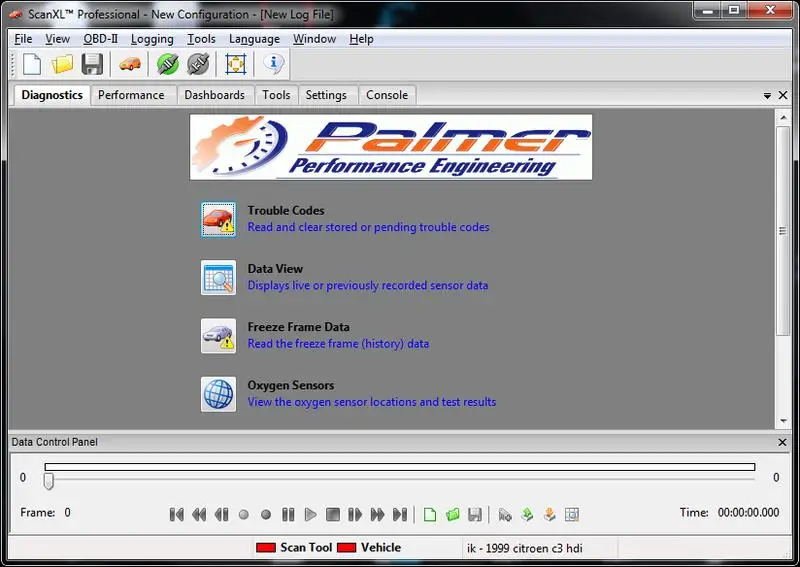Click the orange car vehicle toolbar icon
800x567 pixels.
[x=130, y=64]
